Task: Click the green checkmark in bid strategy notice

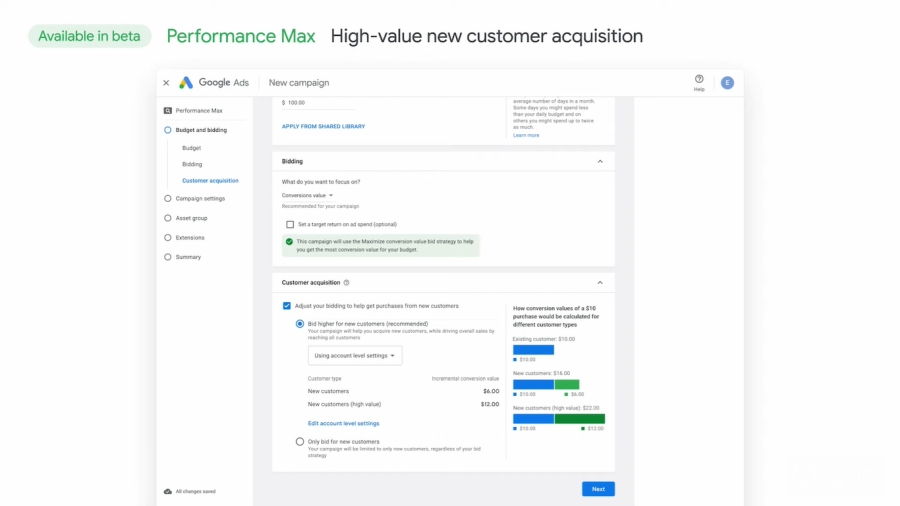Action: point(289,242)
